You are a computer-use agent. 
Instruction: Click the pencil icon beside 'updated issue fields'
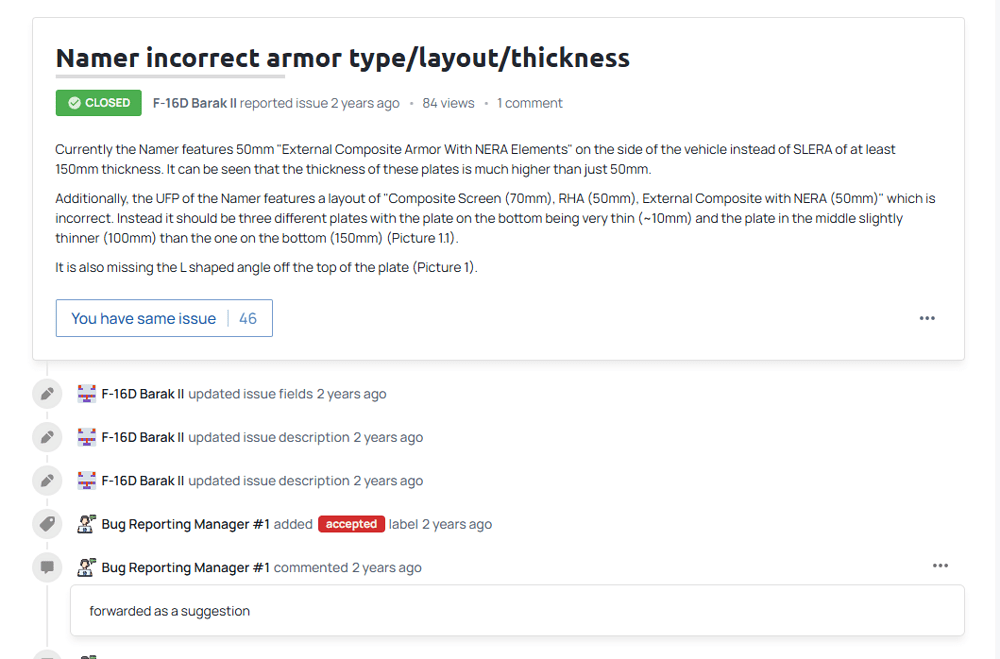point(47,394)
